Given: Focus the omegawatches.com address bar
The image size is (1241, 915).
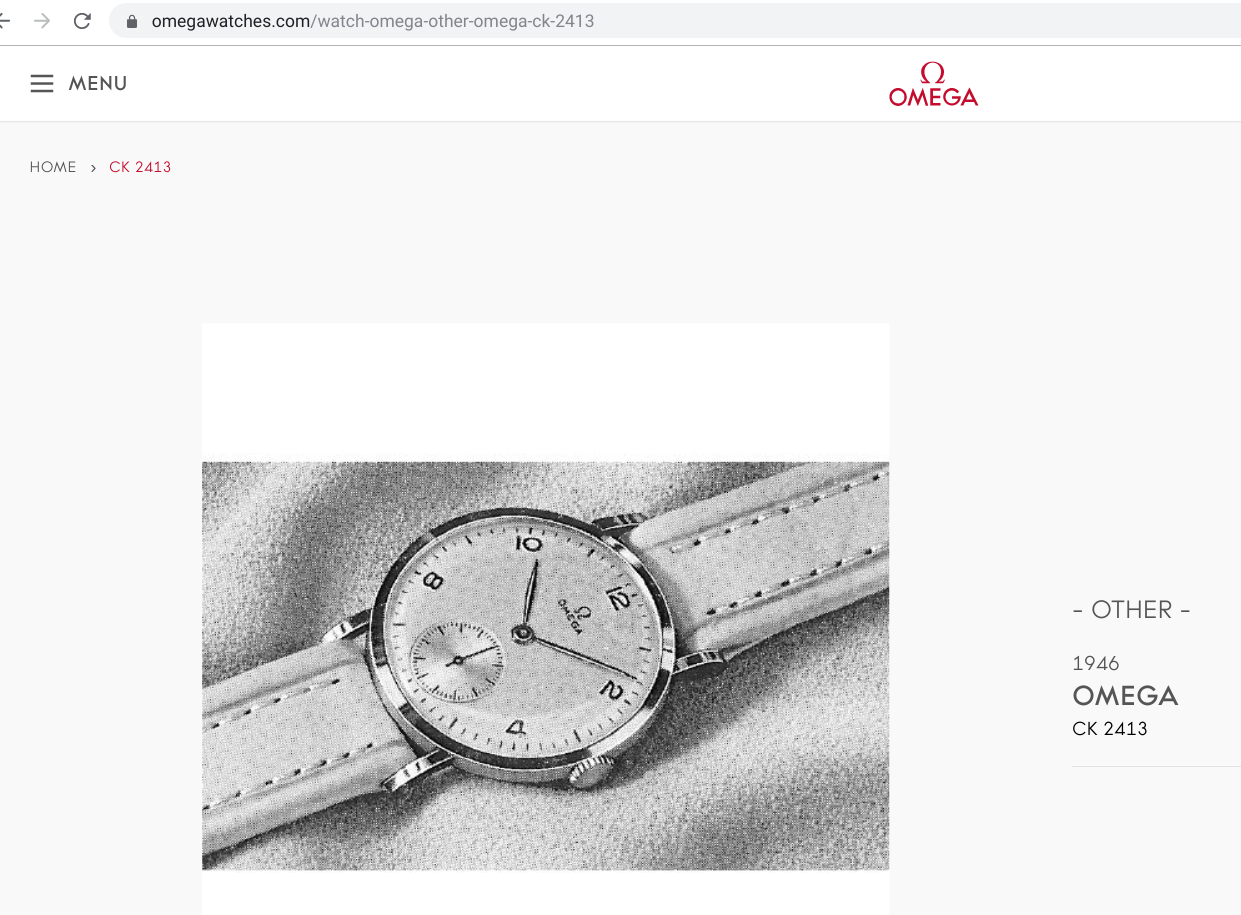Looking at the screenshot, I should point(675,21).
